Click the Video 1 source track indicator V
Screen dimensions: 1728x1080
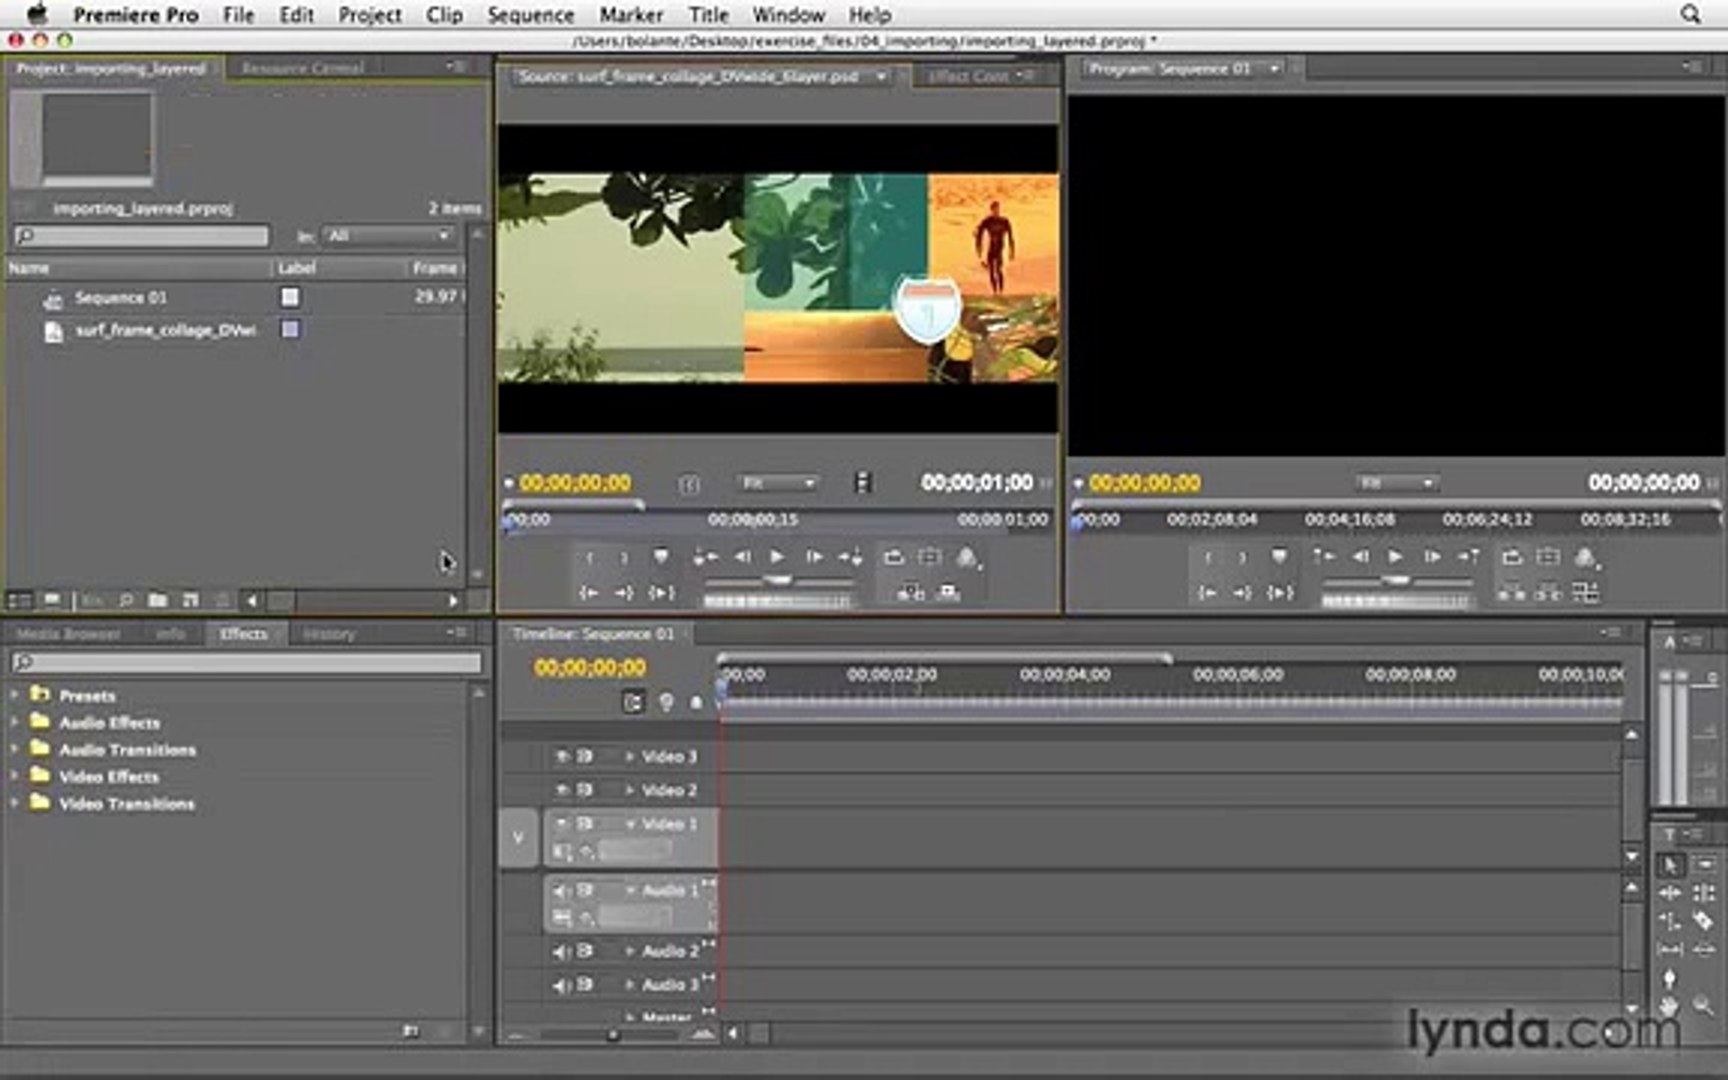coord(518,837)
